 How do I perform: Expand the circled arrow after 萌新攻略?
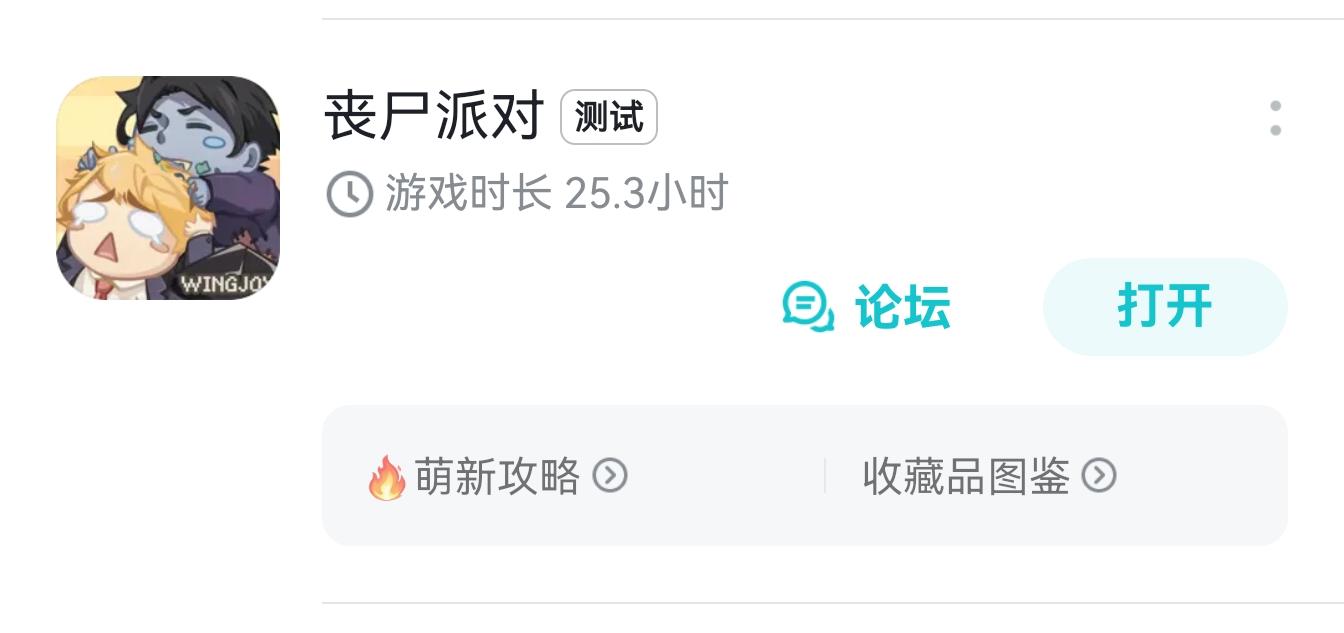[610, 475]
